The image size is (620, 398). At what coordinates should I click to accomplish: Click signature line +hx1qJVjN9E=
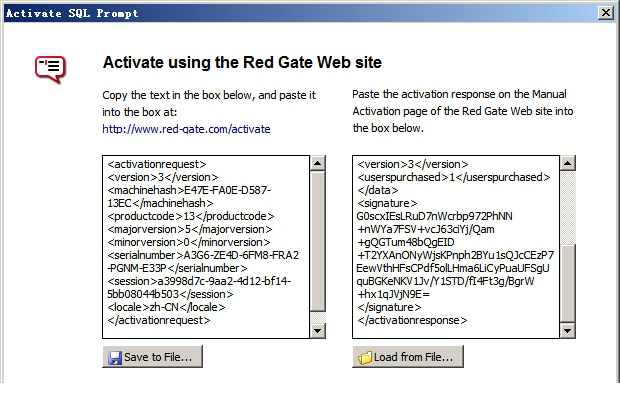393,294
